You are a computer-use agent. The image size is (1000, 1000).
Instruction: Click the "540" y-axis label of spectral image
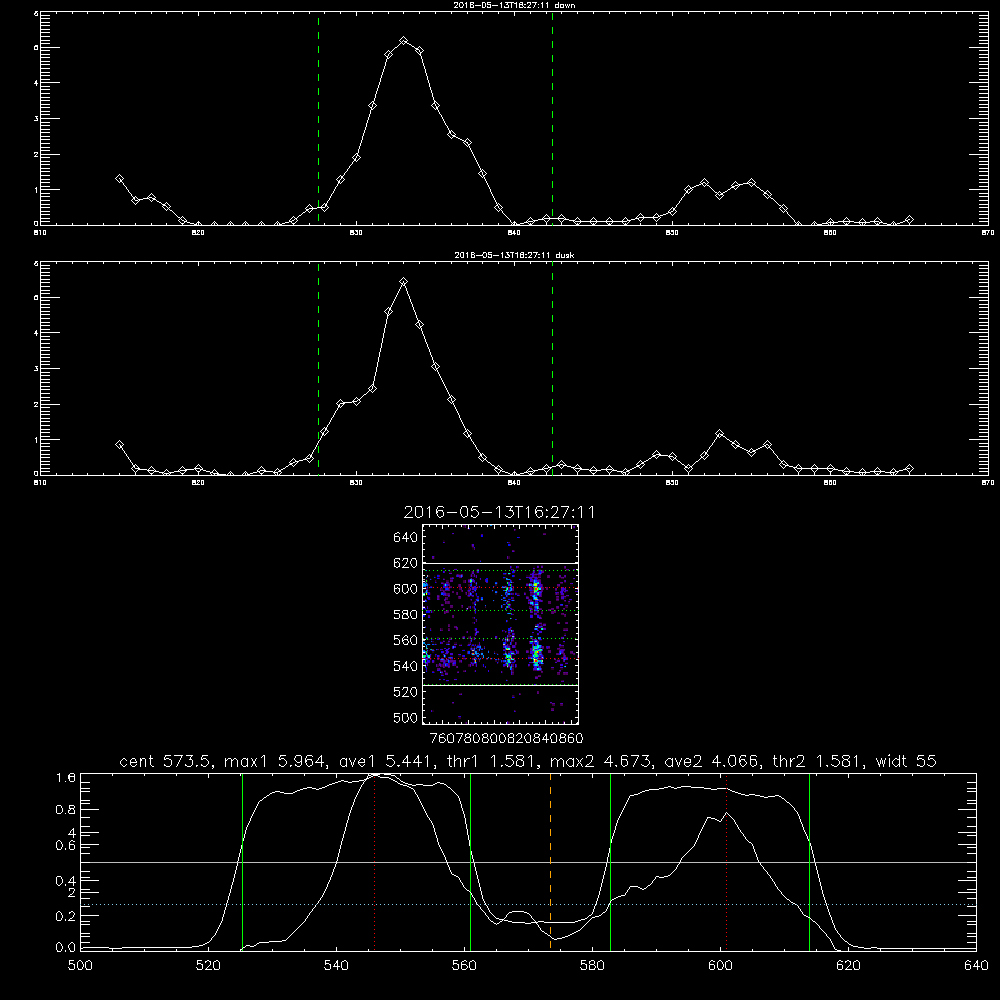click(406, 666)
